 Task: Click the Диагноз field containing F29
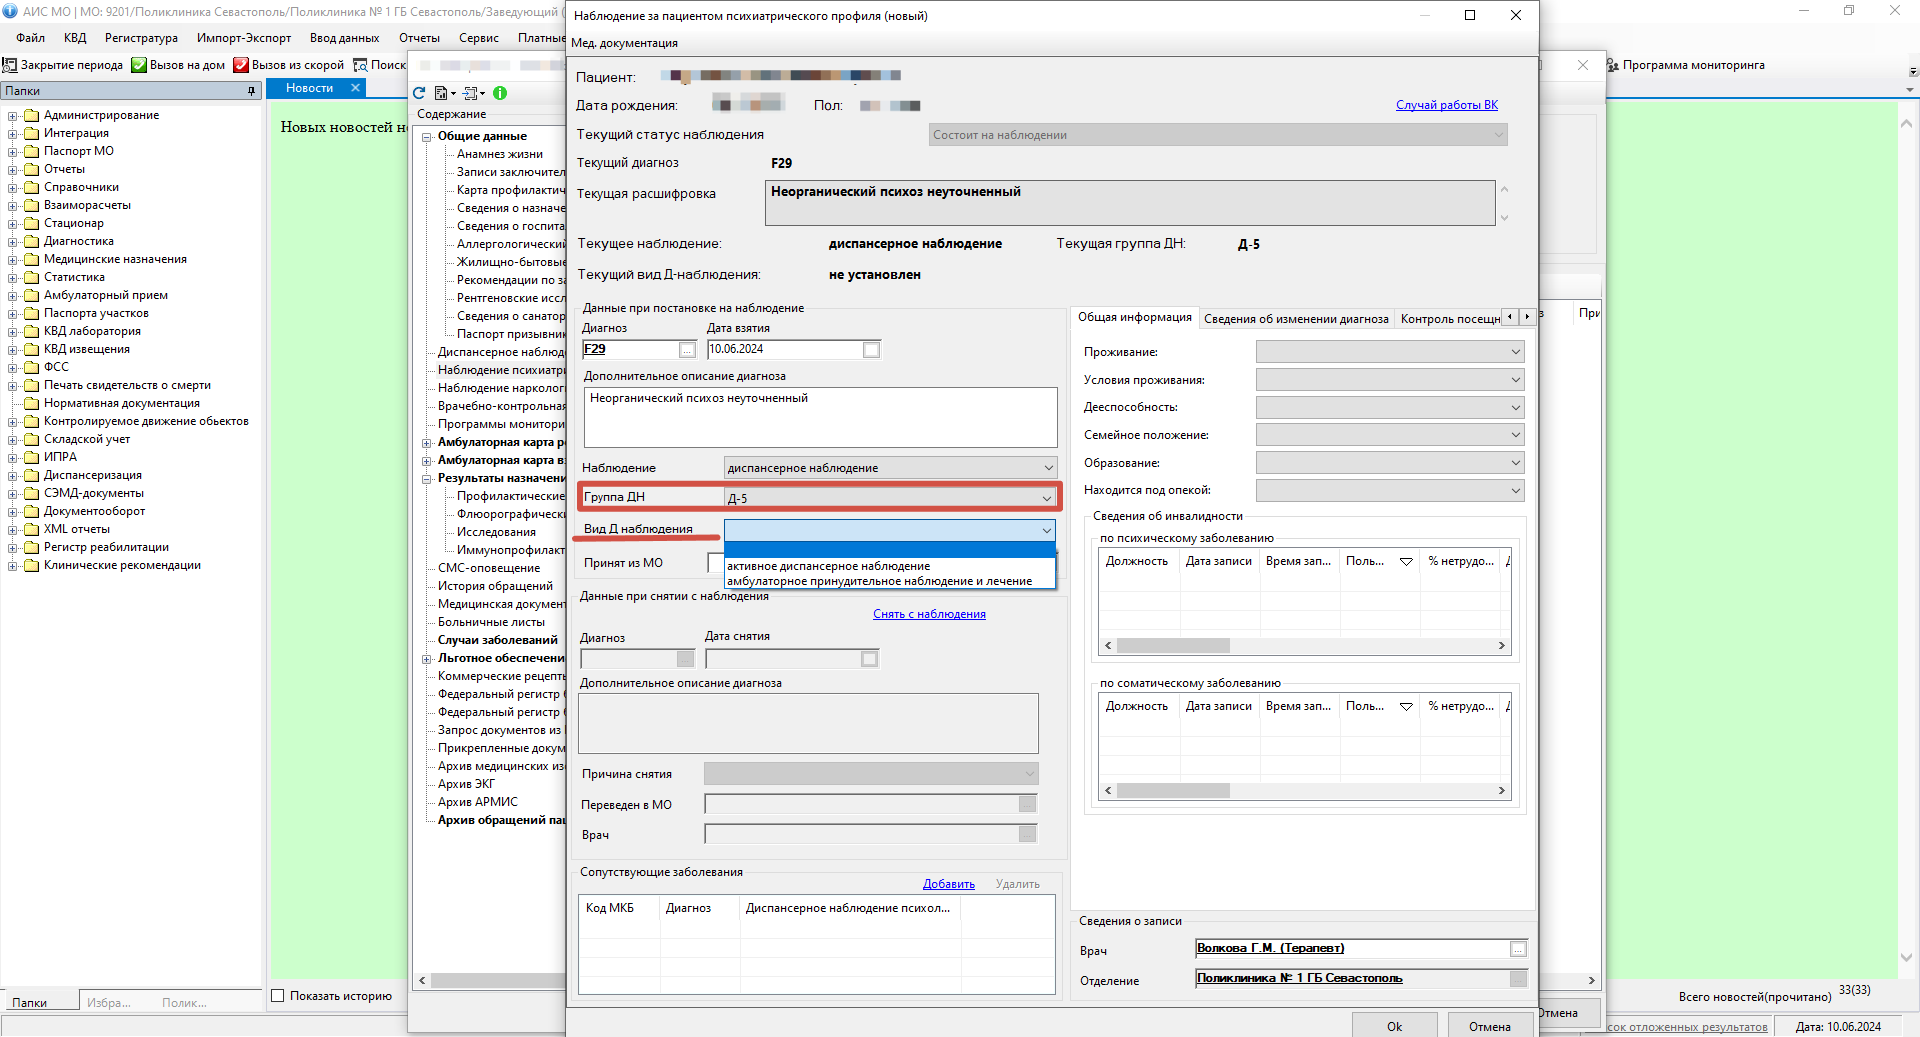pos(631,350)
